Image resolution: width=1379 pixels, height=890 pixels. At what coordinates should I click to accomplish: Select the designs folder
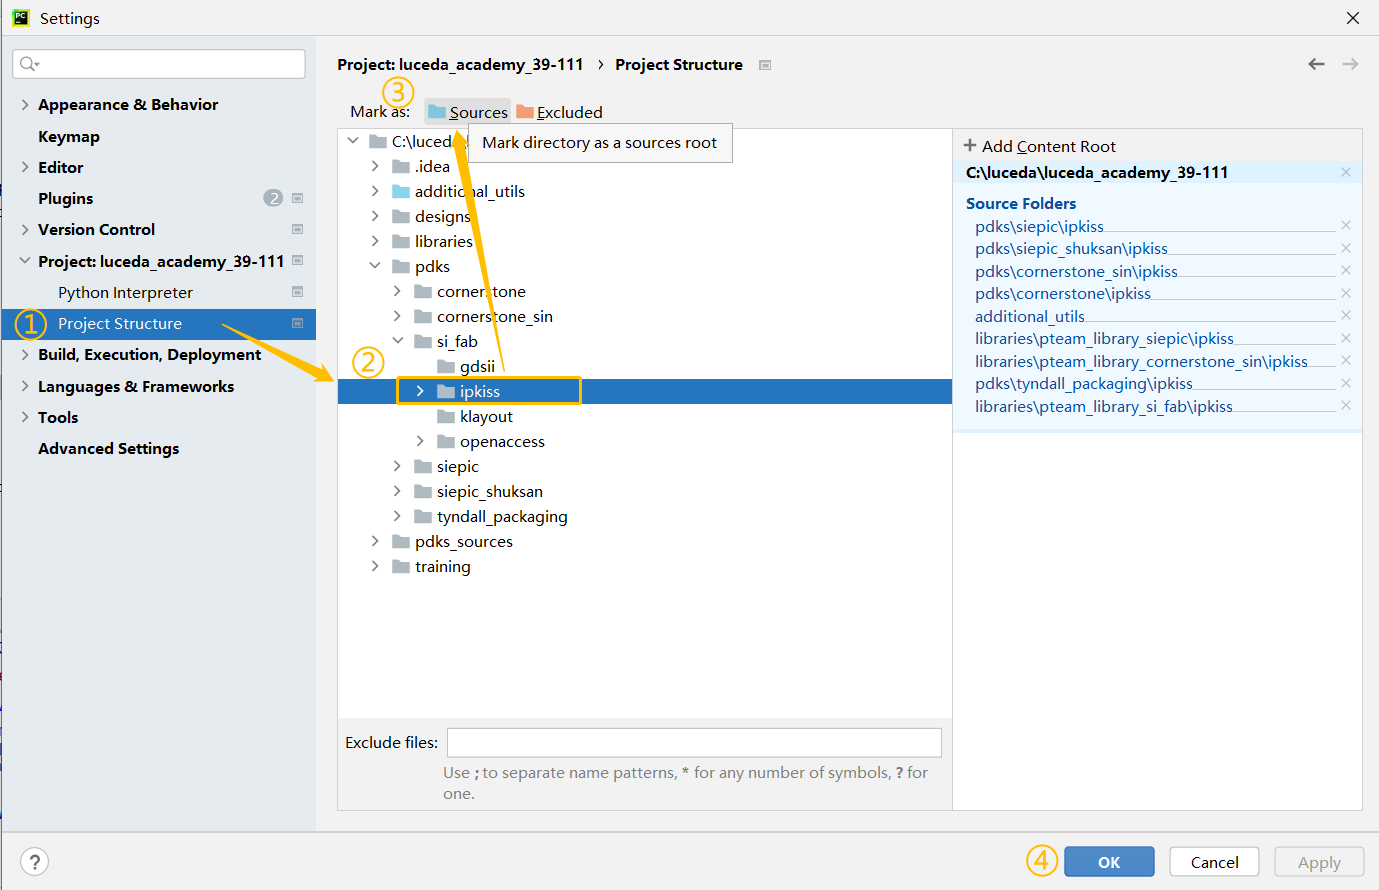tap(442, 216)
